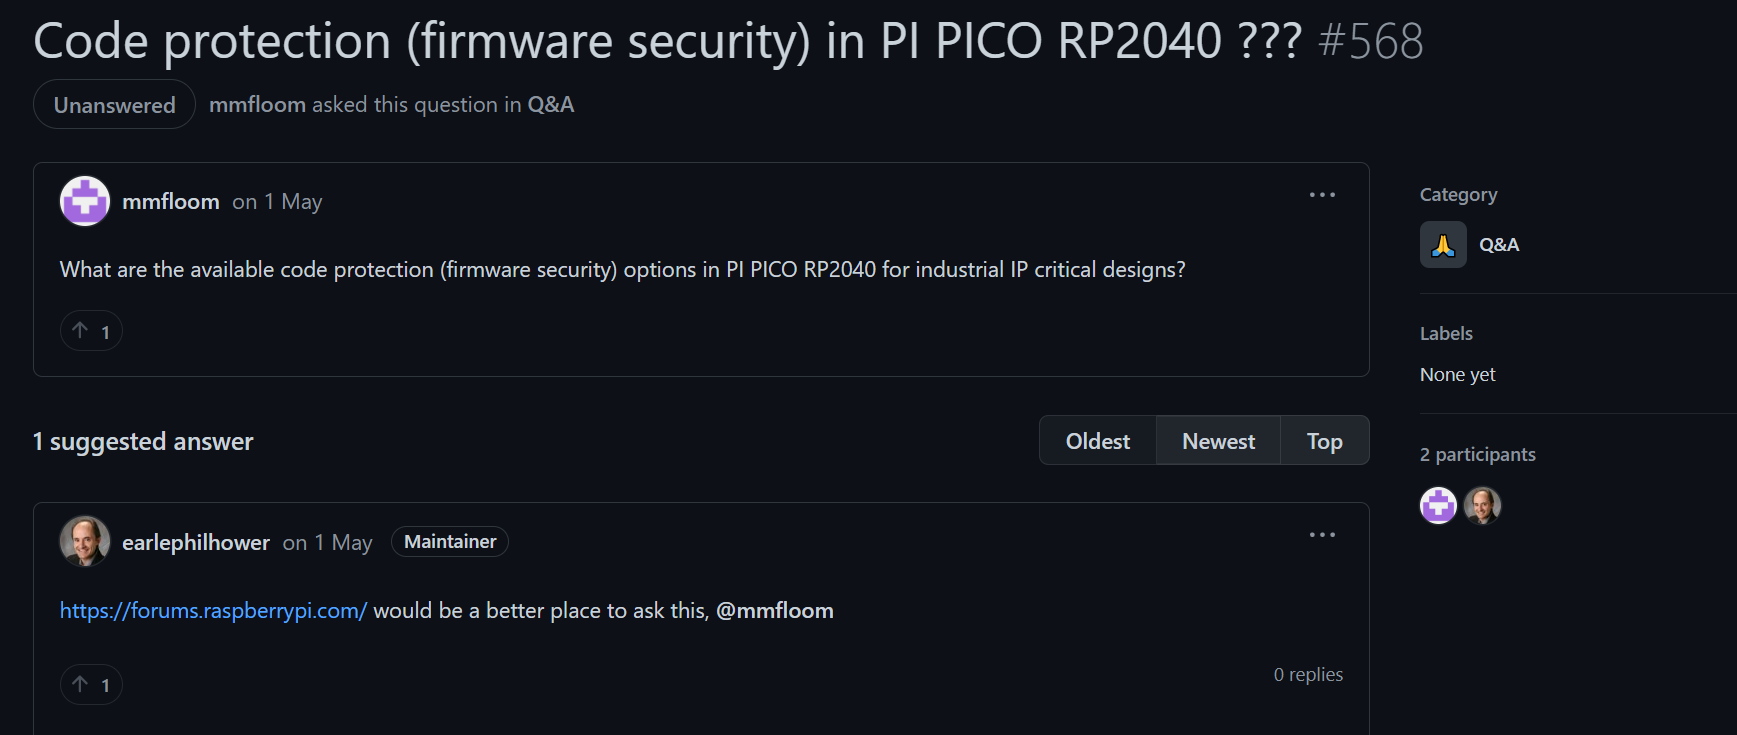Open the Q&A category pray-hands icon

[1443, 245]
